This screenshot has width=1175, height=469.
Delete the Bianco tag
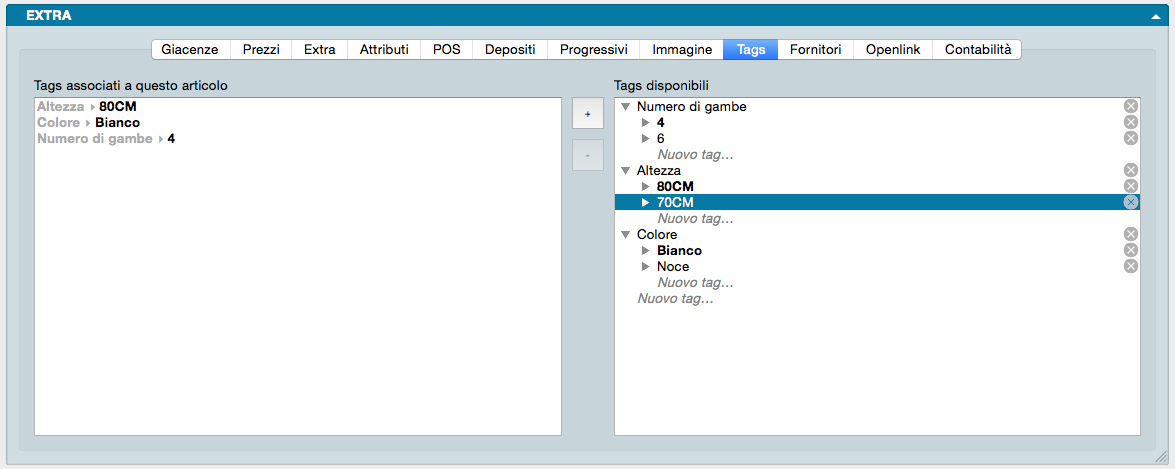[x=1130, y=250]
